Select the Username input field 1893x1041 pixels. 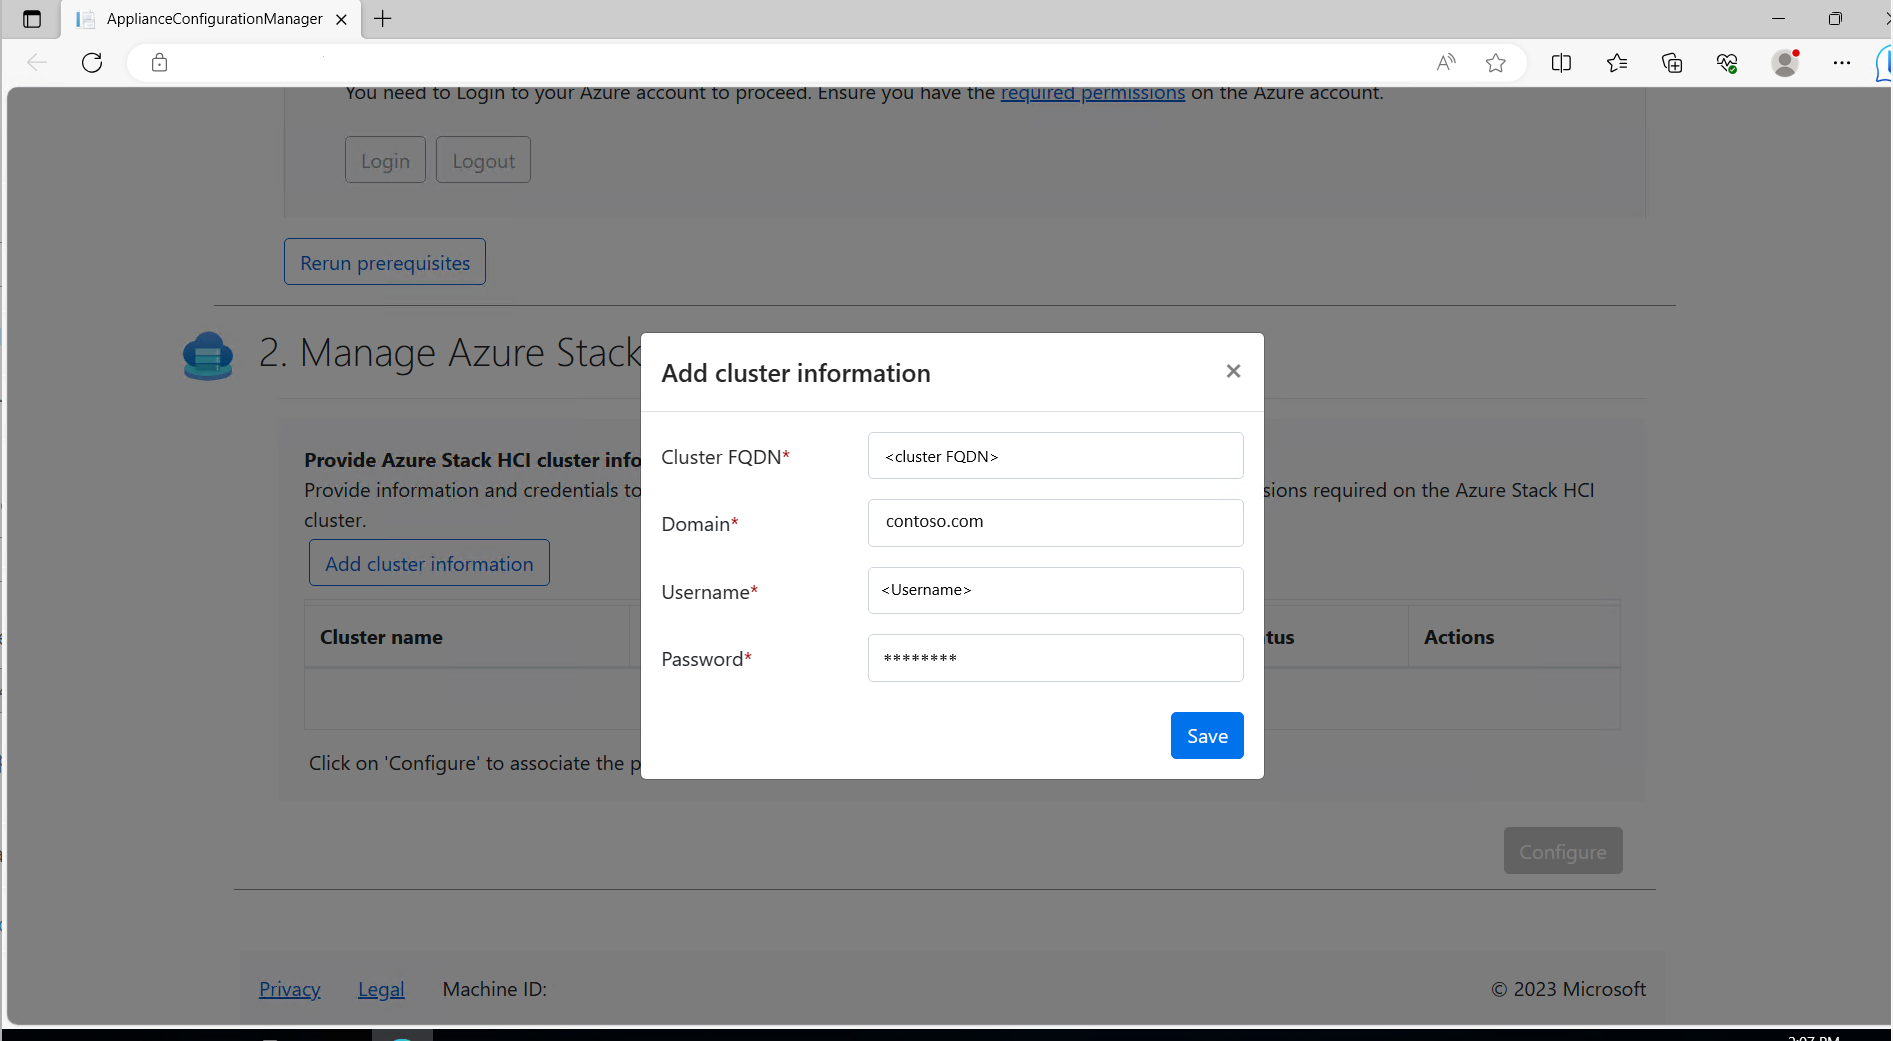1055,590
